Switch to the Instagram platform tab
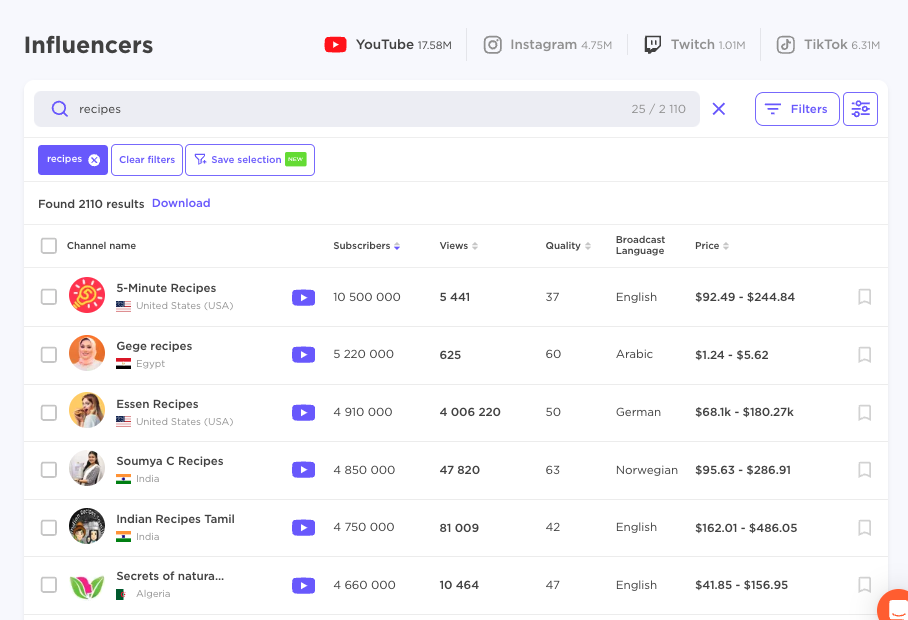 coord(547,45)
